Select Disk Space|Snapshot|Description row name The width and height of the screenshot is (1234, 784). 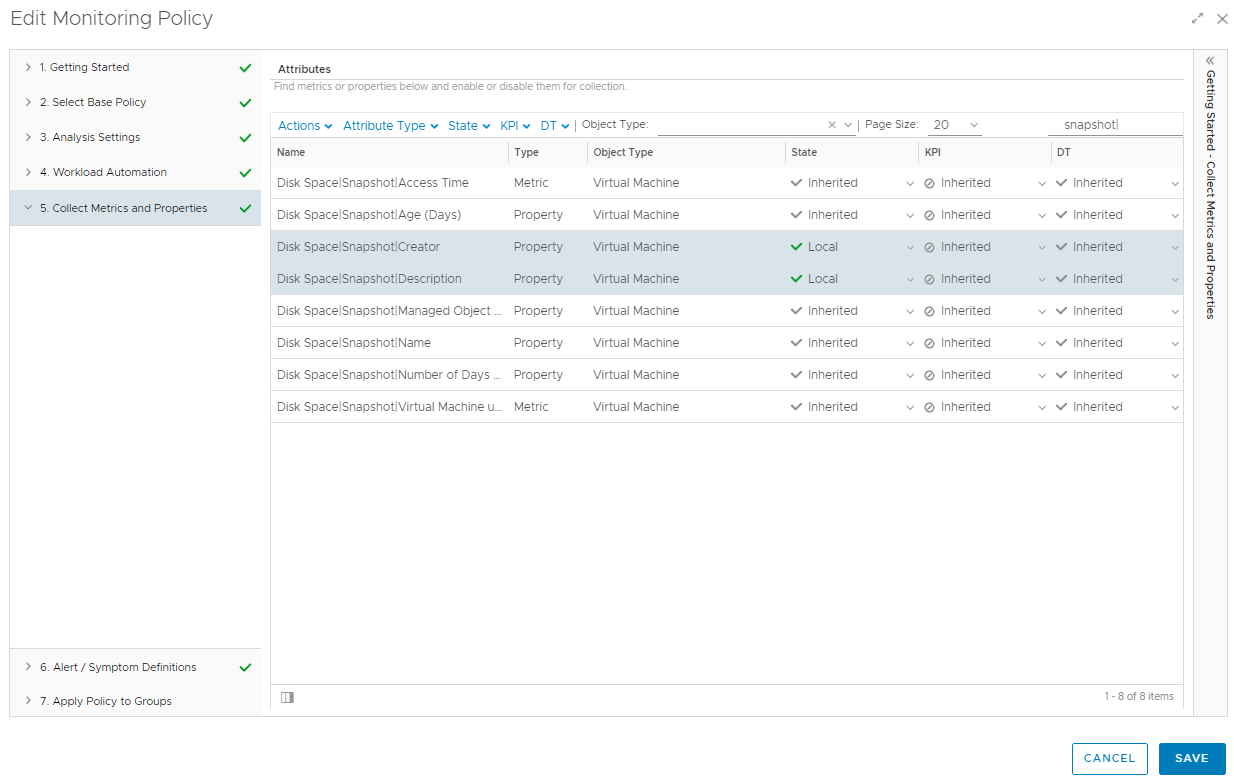tap(369, 279)
